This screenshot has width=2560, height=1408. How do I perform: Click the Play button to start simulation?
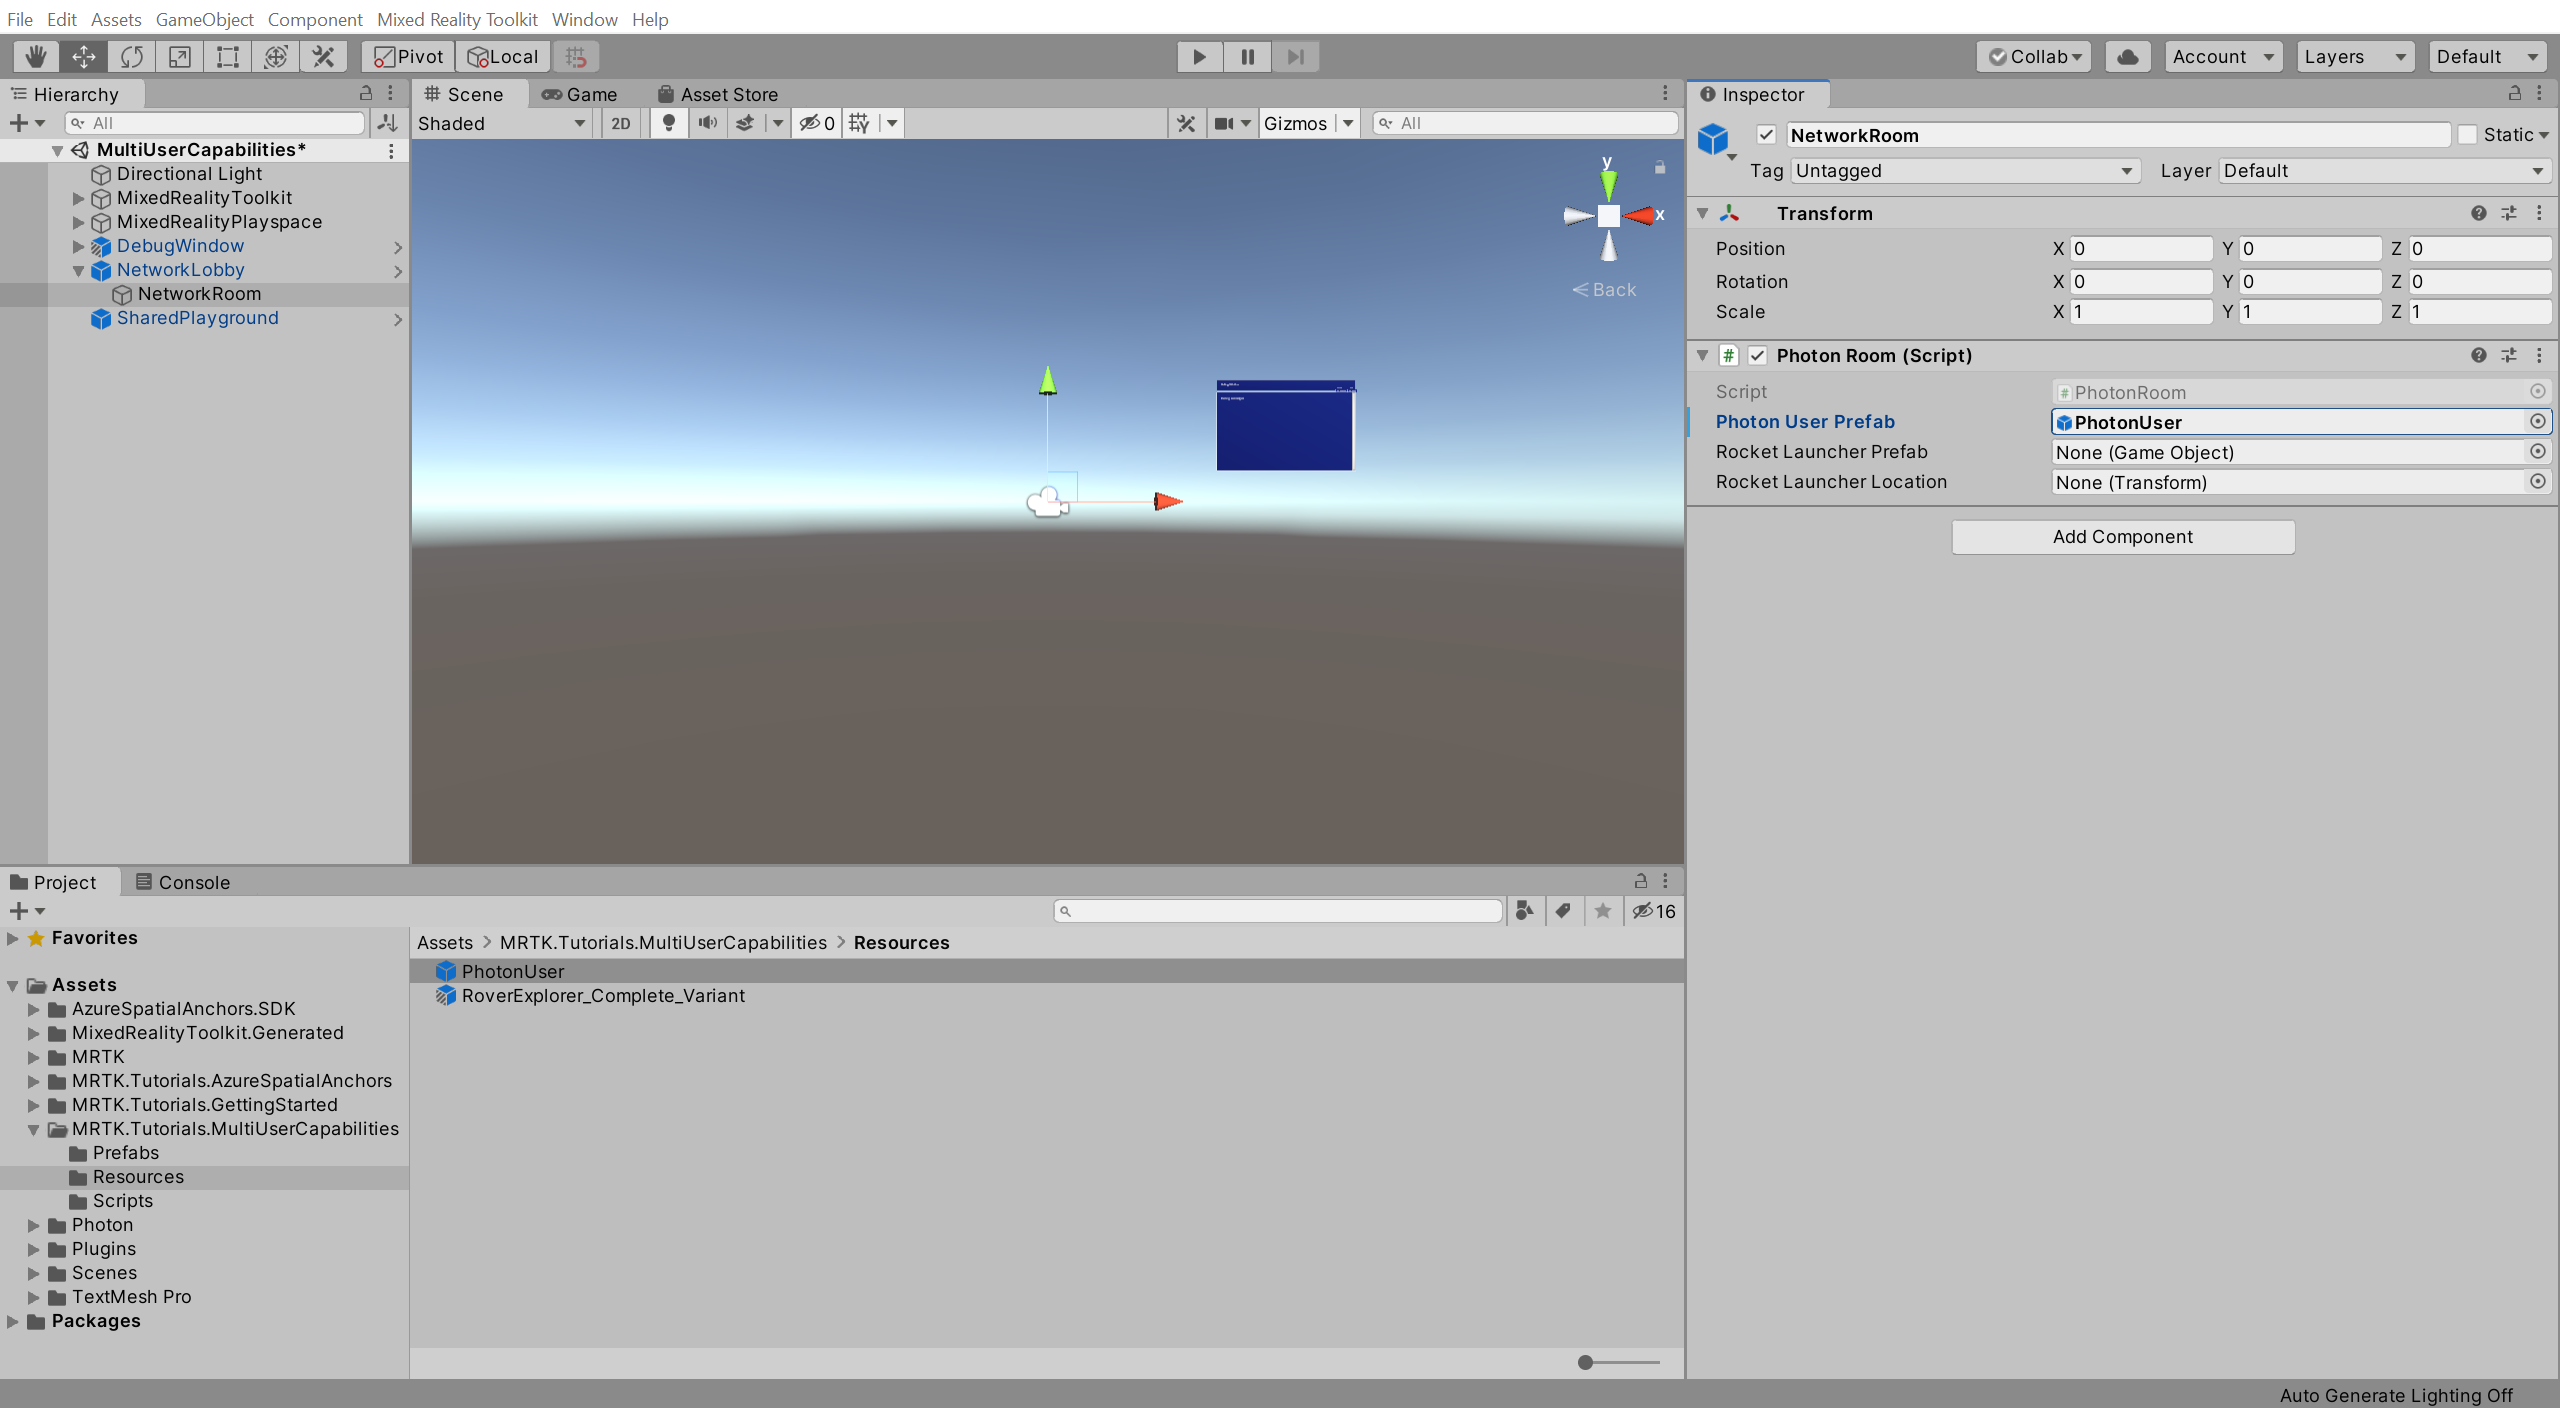click(x=1199, y=55)
